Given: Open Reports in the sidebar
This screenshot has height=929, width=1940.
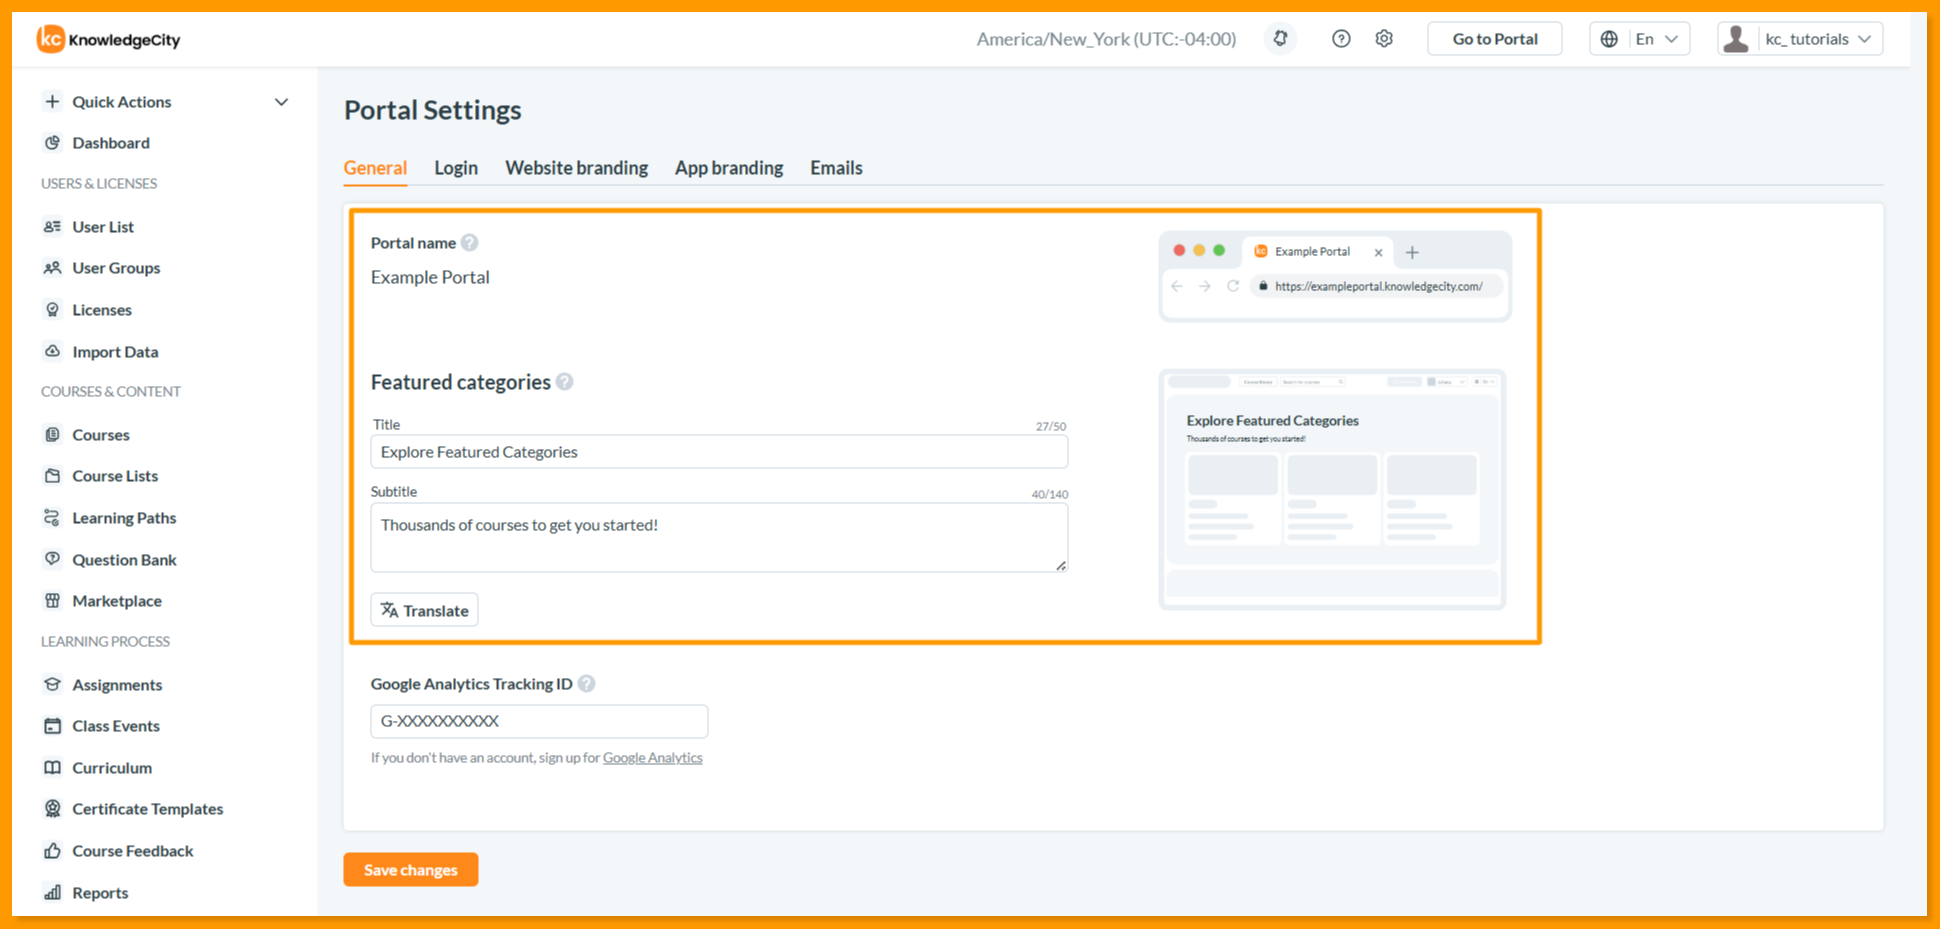Looking at the screenshot, I should click(x=99, y=893).
